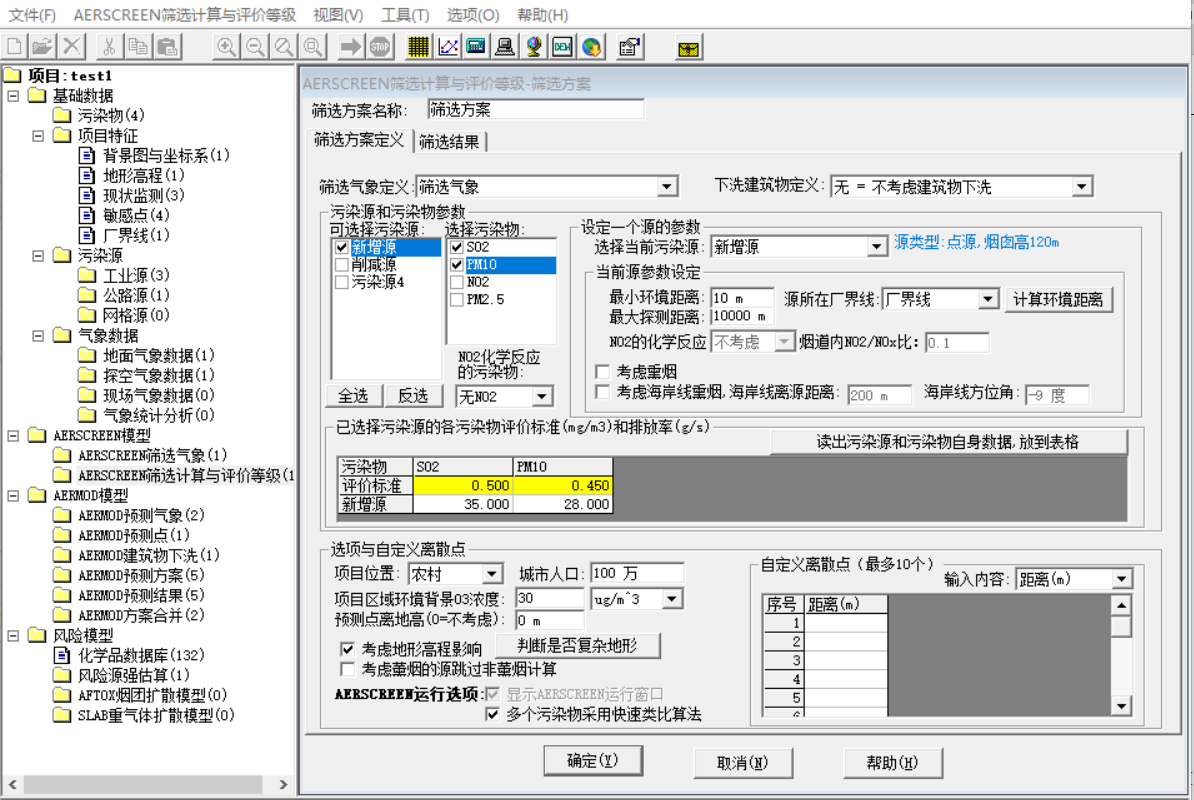Viewport: 1194px width, 800px height.
Task: Click the computer monitor toolbar icon
Action: click(x=504, y=46)
